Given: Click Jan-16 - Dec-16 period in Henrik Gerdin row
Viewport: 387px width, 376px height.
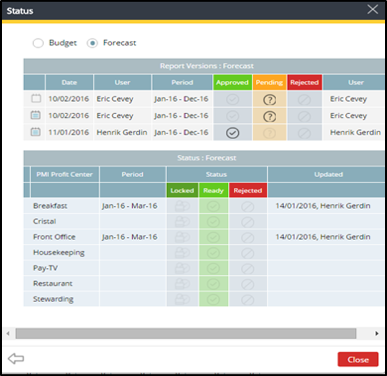Looking at the screenshot, I should tap(181, 132).
